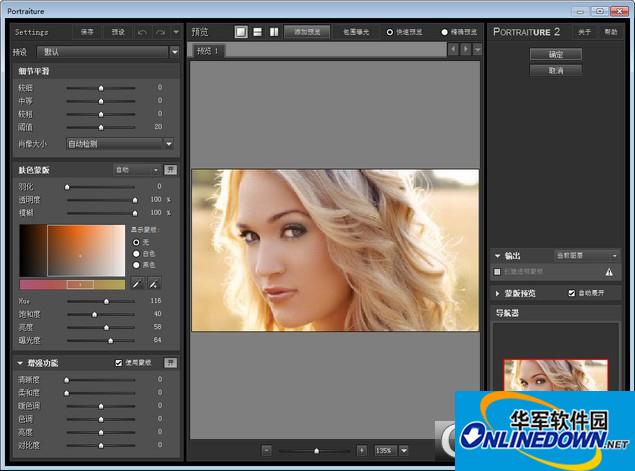
Task: Select the 黑色 show-mask radio button
Action: click(137, 265)
